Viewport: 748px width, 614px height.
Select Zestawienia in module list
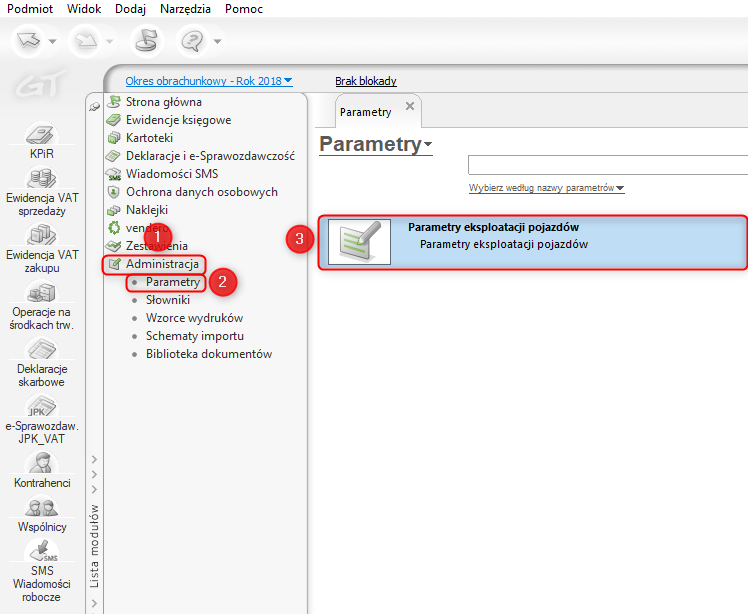(156, 246)
